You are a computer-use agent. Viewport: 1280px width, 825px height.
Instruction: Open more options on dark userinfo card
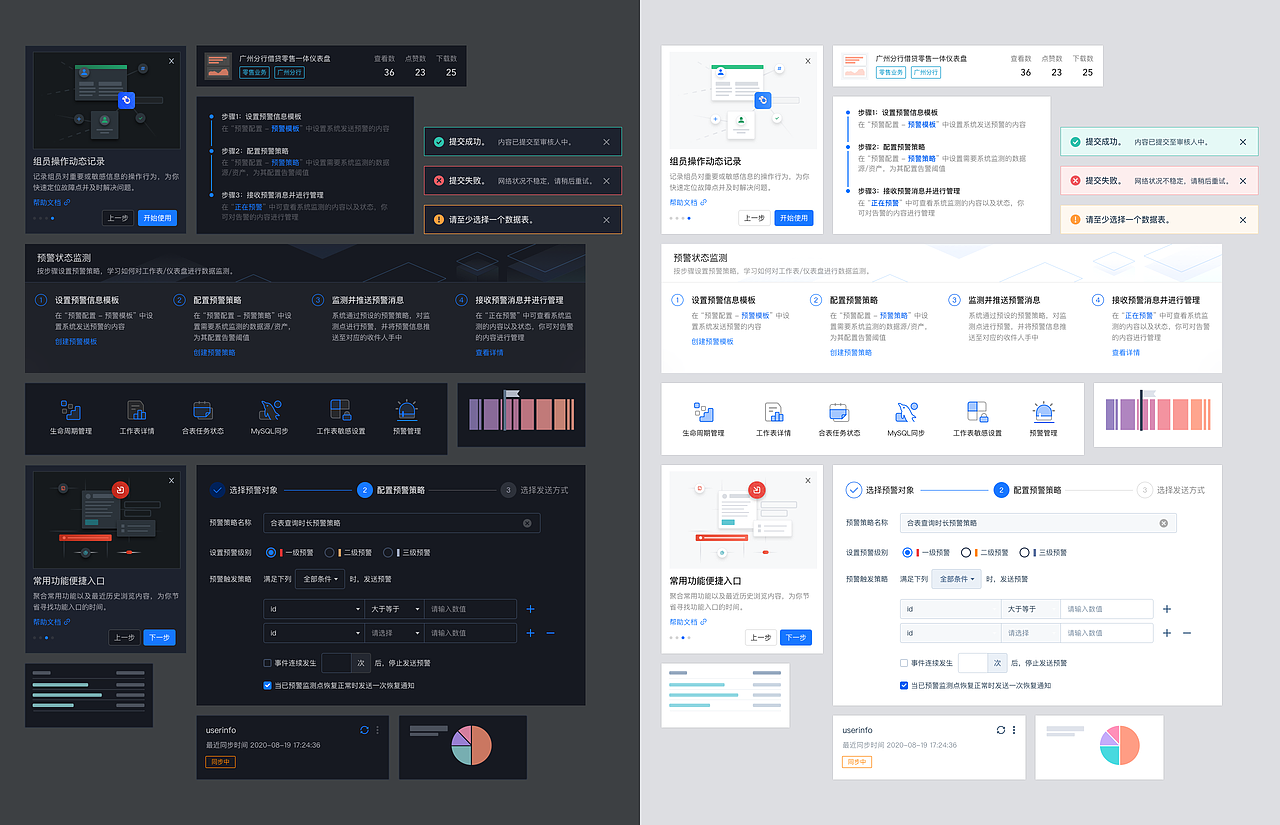[x=377, y=731]
